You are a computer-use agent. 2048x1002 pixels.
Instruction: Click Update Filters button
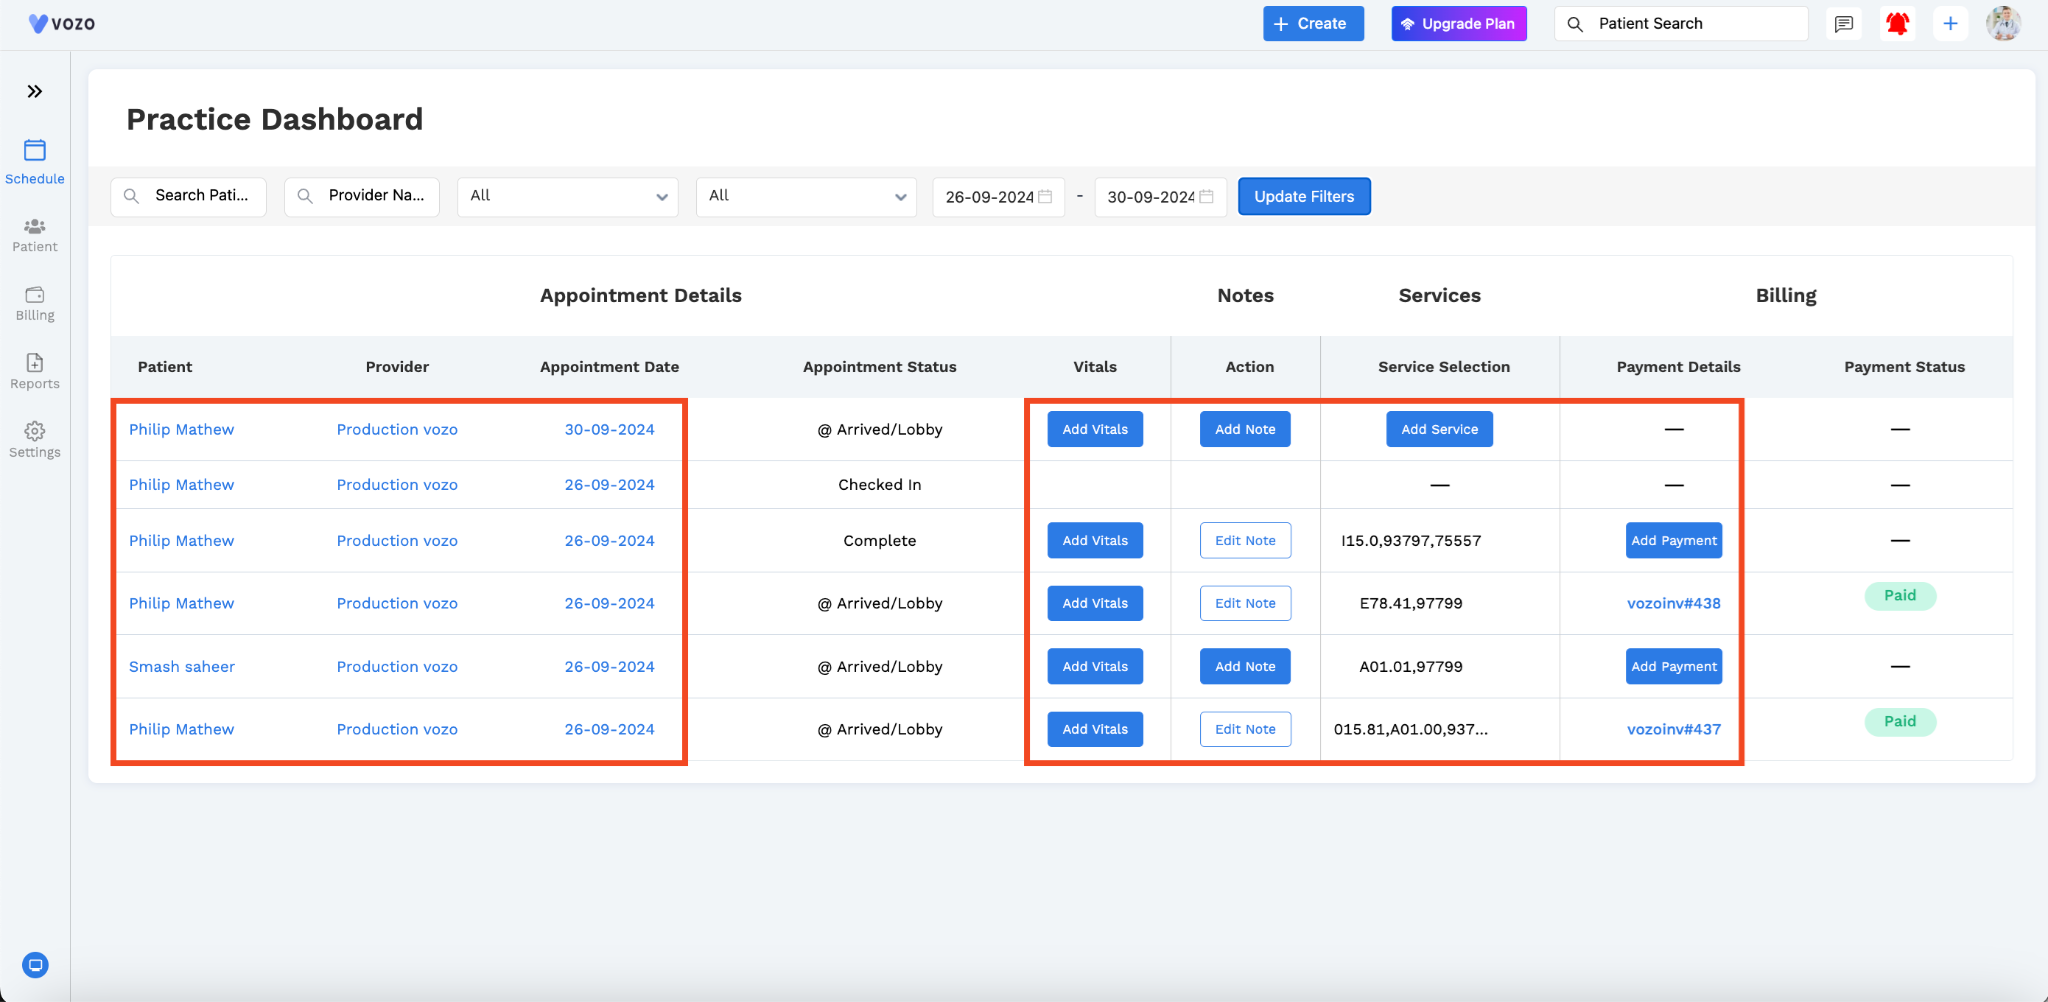point(1304,197)
